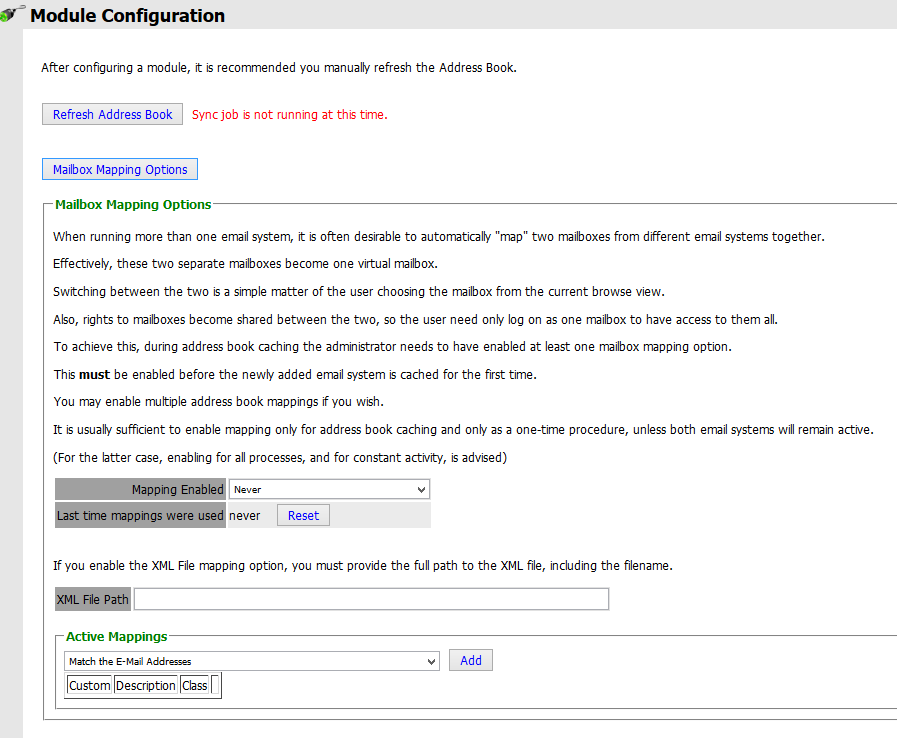
Task: Reset the last time mappings were used
Action: (x=303, y=515)
